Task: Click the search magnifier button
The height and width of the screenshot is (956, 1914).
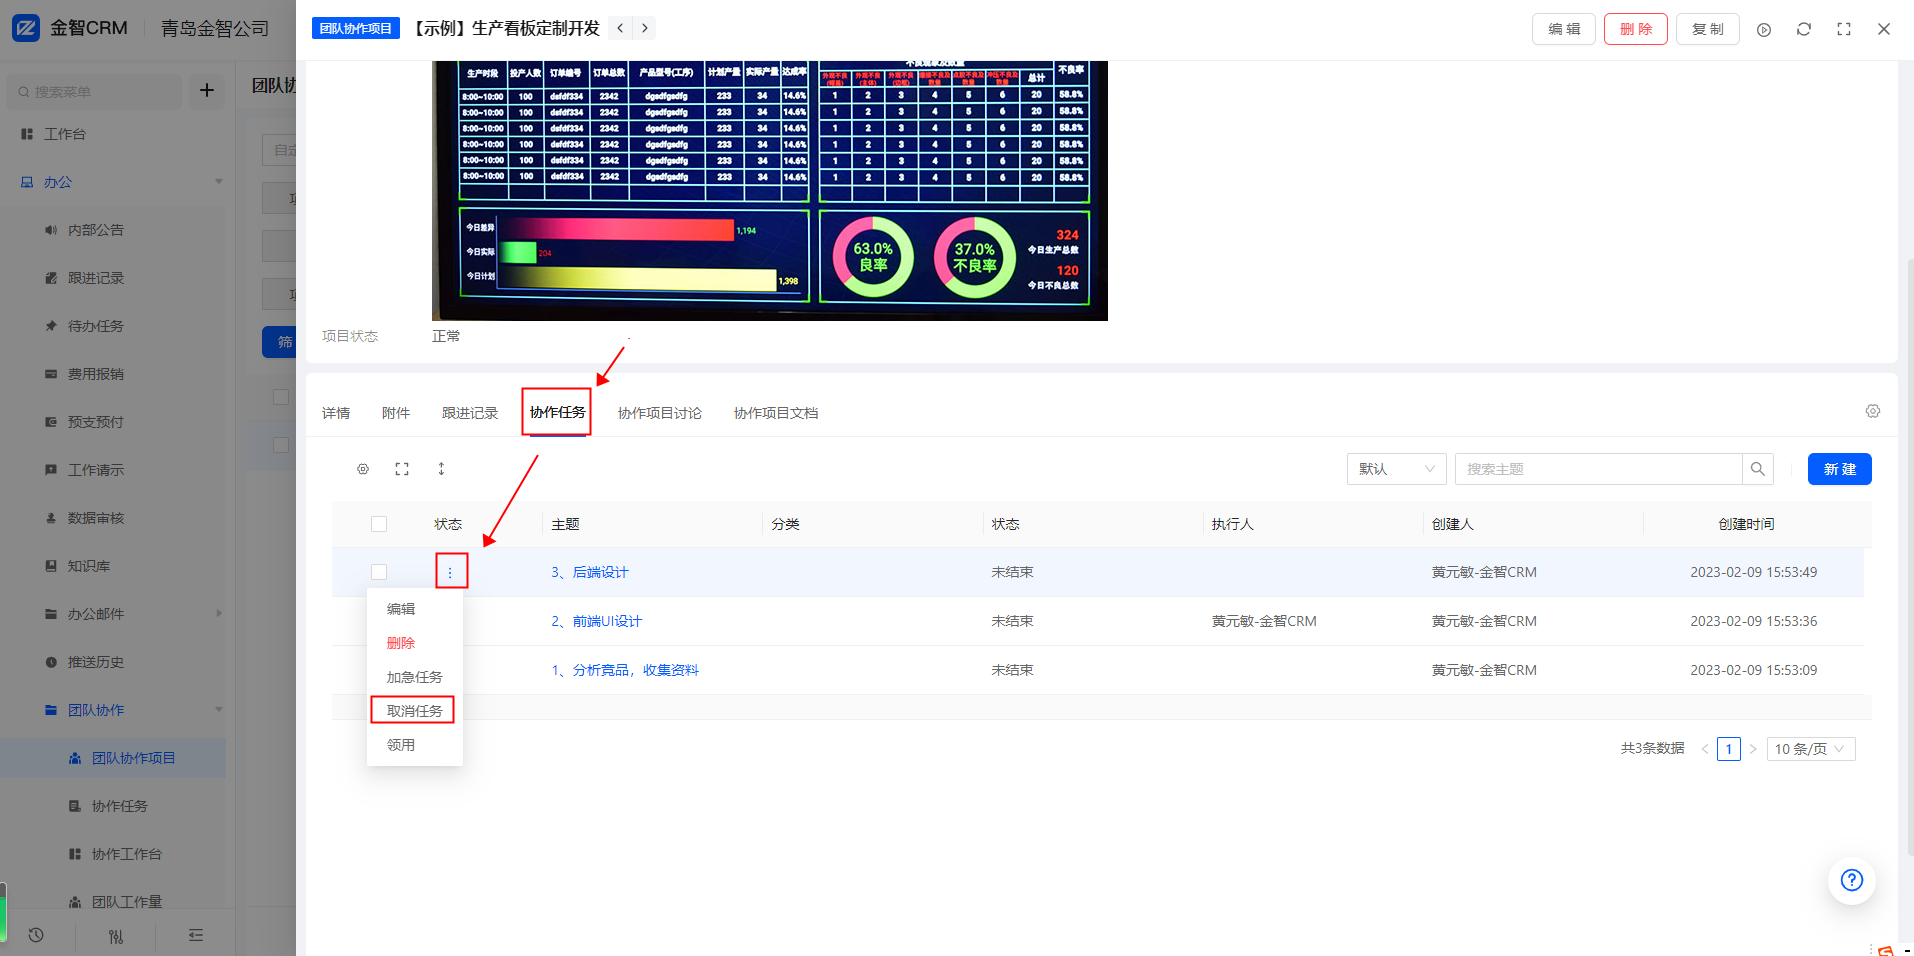Action: (1758, 469)
